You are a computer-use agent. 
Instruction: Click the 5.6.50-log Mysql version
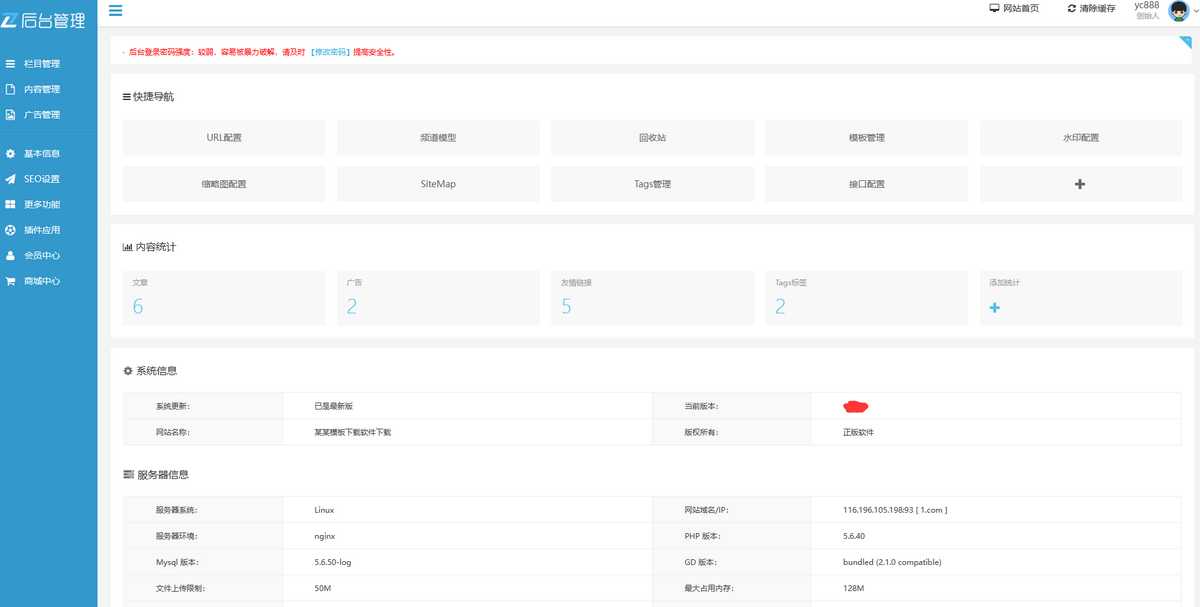coord(333,562)
